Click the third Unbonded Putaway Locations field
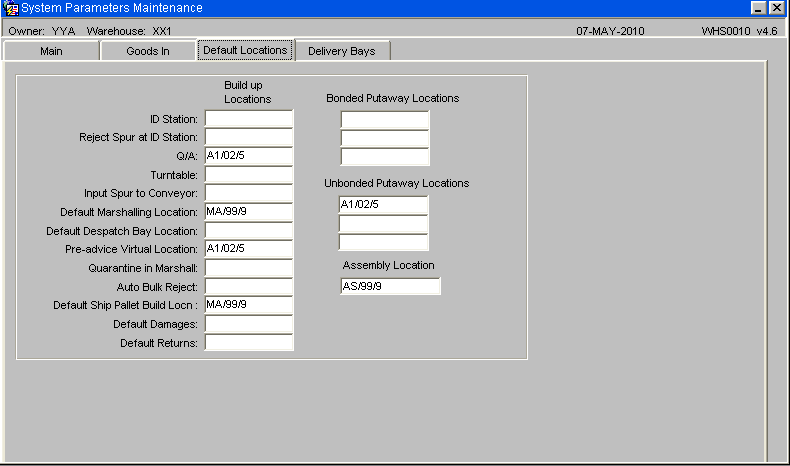 (x=383, y=242)
